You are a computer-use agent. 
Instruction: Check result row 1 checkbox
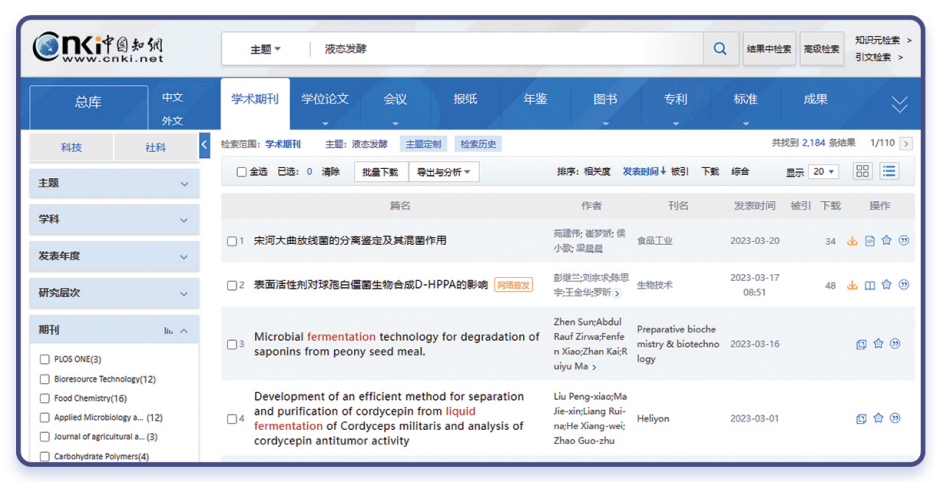pyautogui.click(x=232, y=241)
